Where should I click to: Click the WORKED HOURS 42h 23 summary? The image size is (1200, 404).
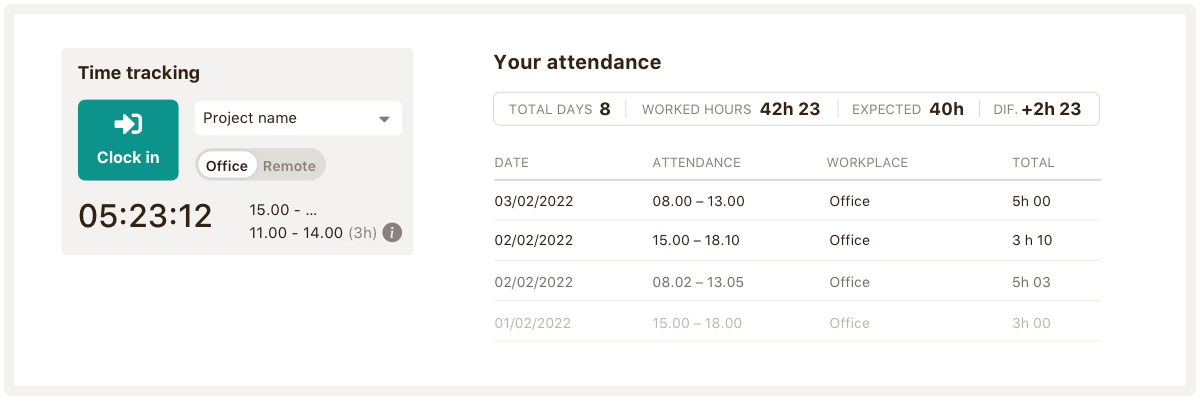tap(730, 109)
